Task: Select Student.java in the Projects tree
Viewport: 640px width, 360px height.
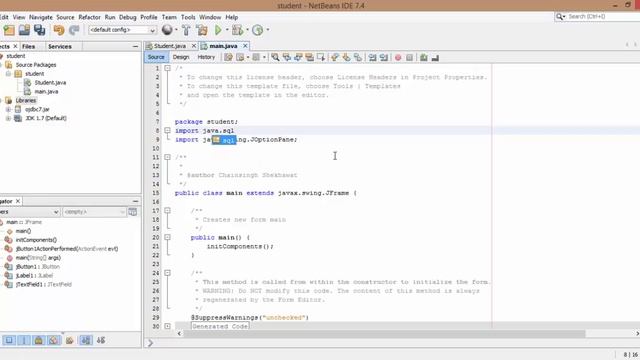Action: (50, 82)
